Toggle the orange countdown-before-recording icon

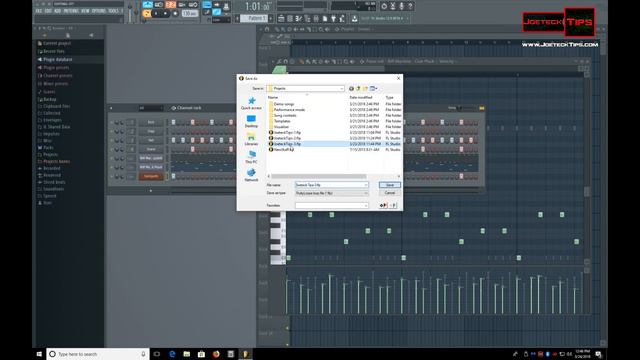(x=170, y=5)
